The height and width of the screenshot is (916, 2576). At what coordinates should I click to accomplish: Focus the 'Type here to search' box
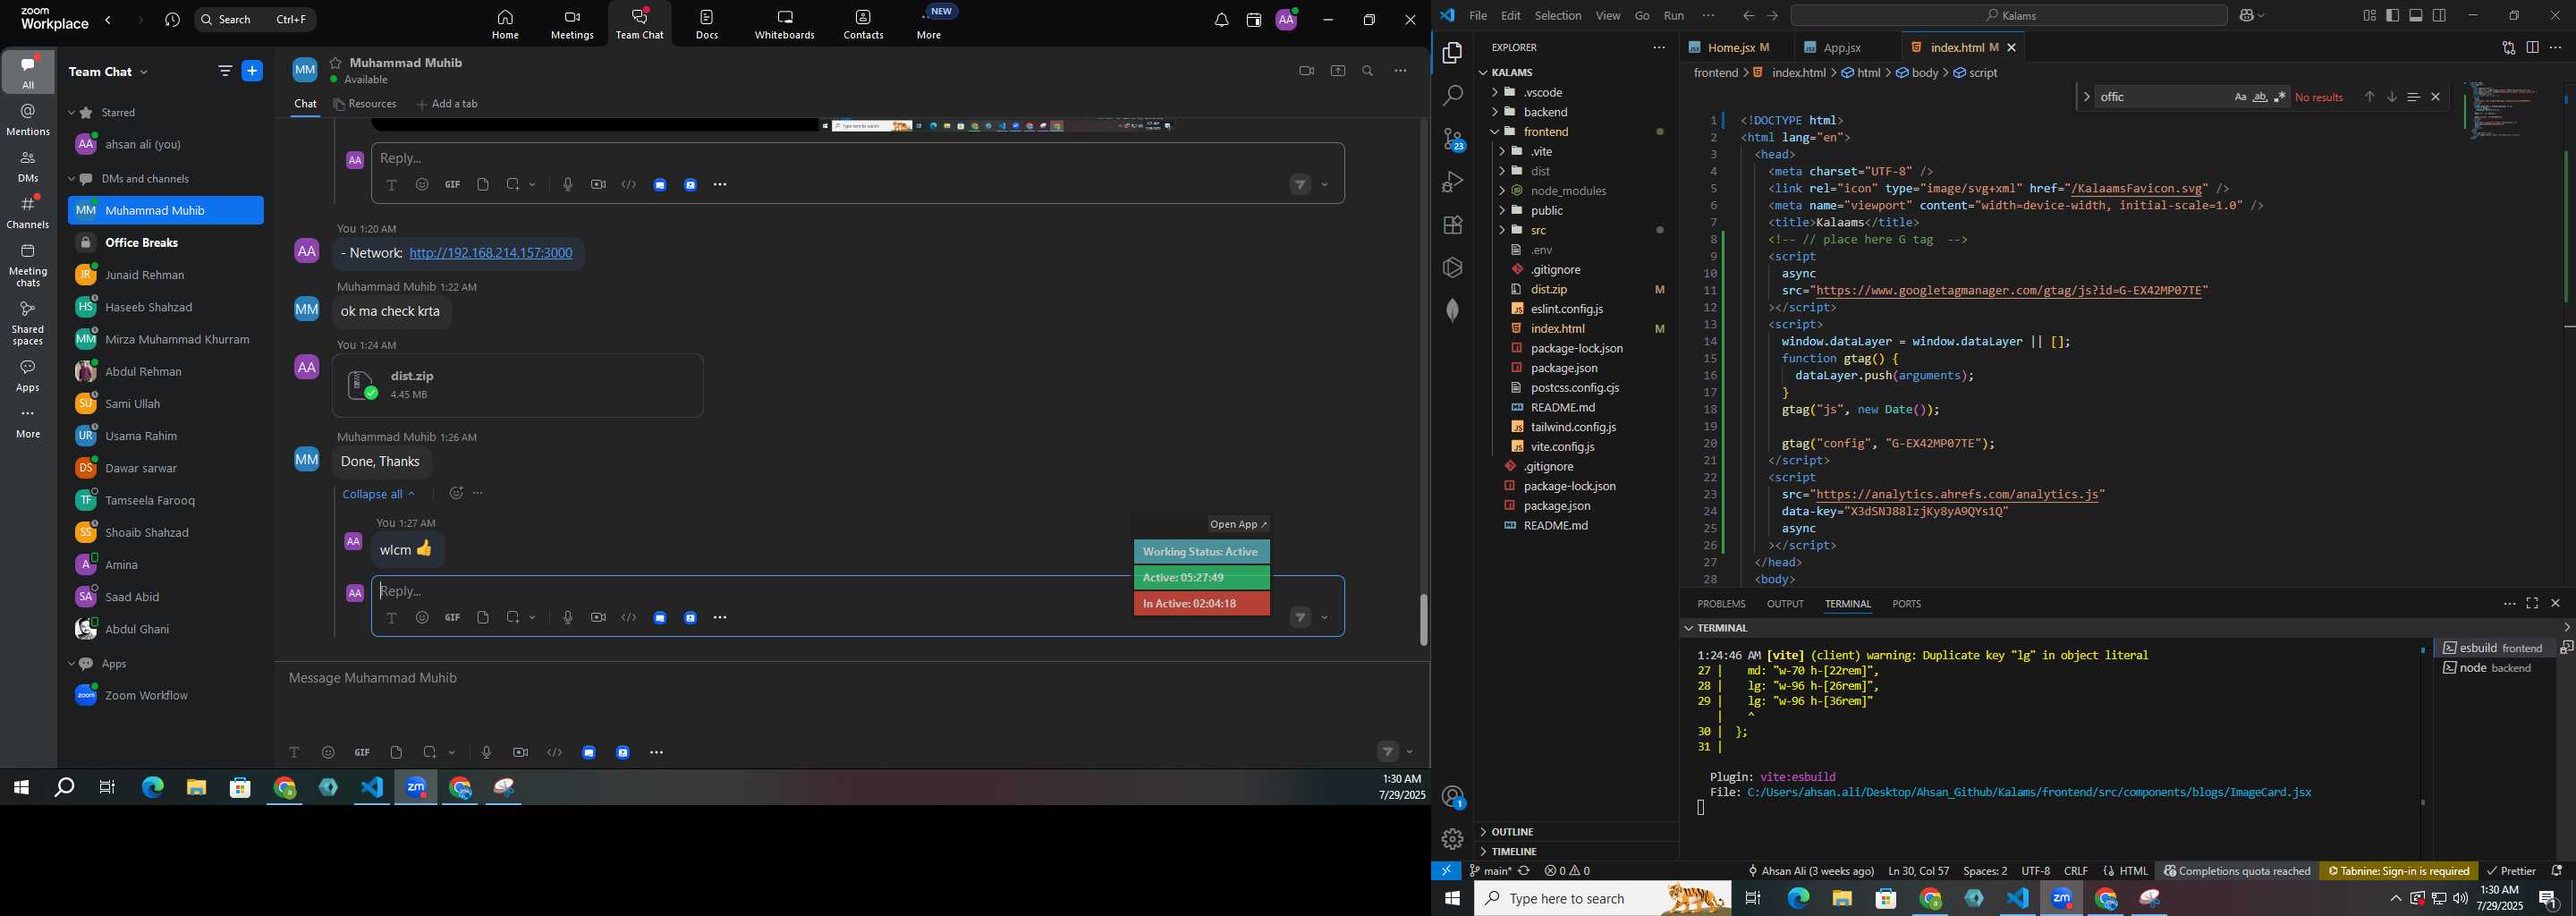pos(1602,899)
